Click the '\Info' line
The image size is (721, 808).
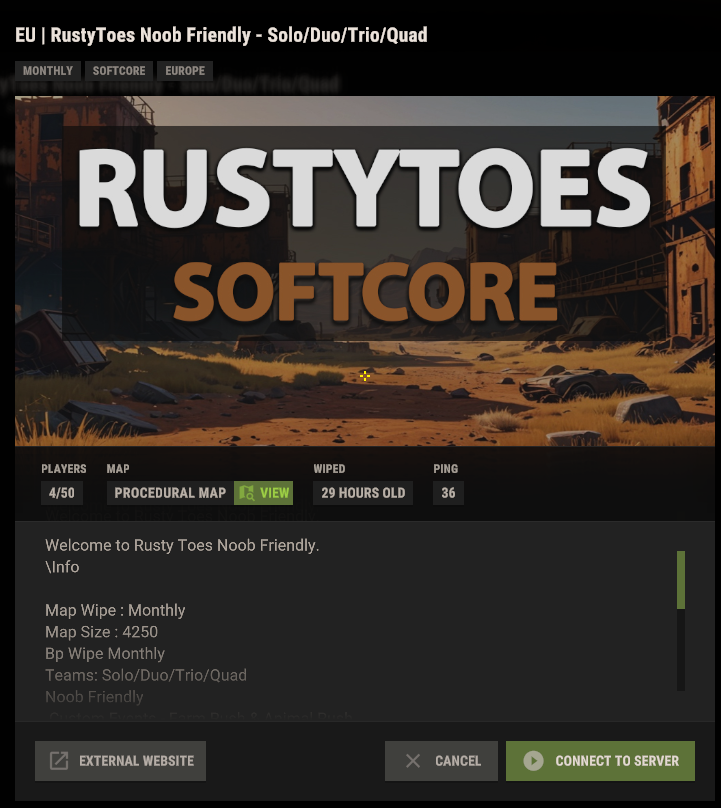point(62,567)
